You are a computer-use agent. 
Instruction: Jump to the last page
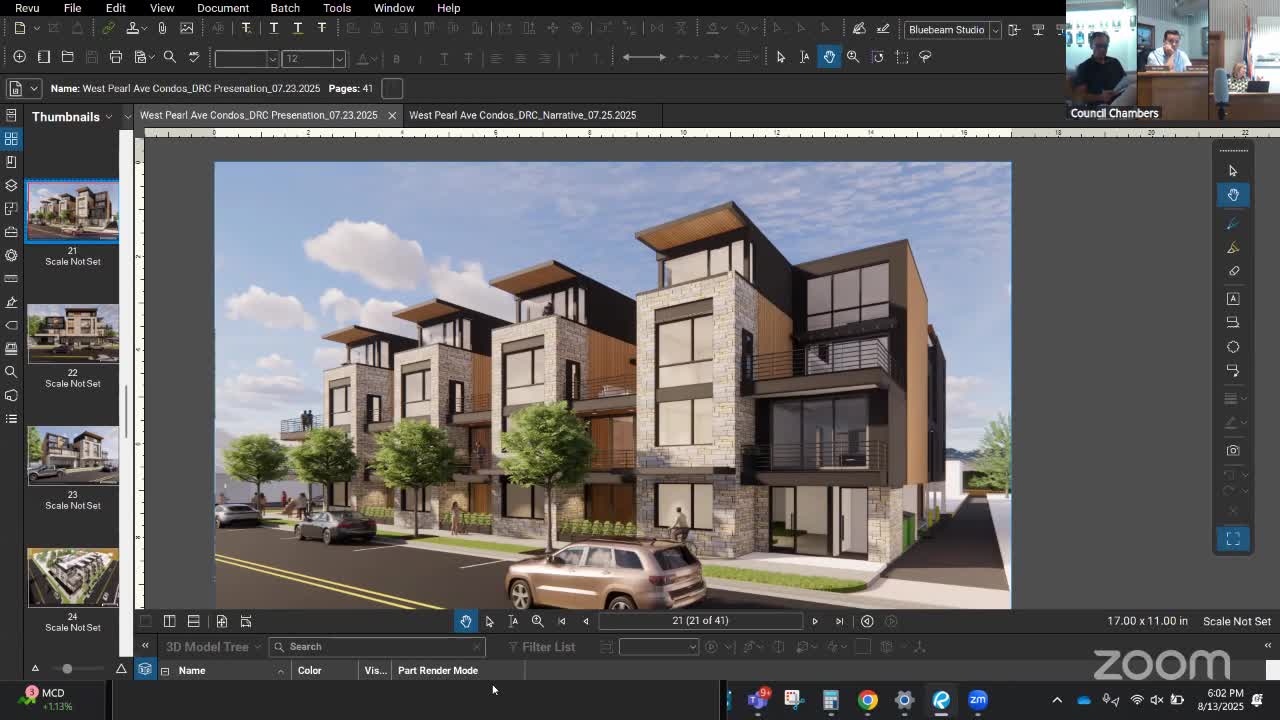click(x=839, y=621)
